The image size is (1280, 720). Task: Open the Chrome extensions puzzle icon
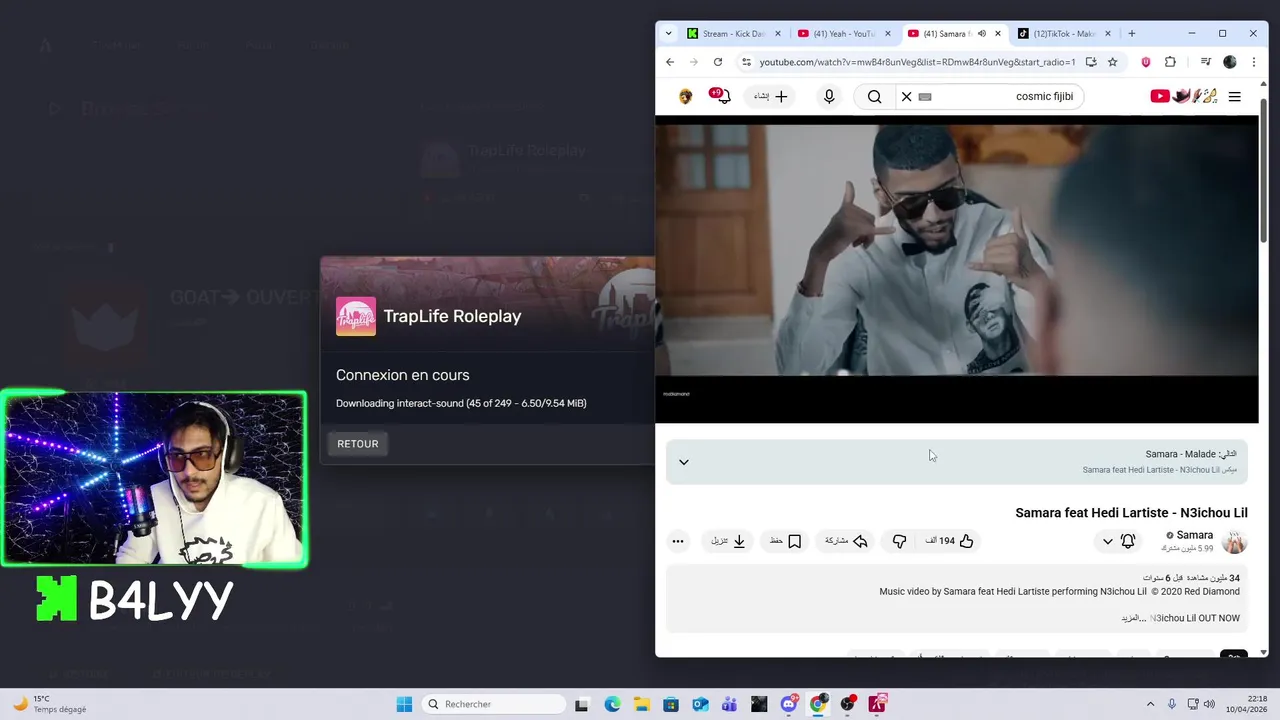1170,62
